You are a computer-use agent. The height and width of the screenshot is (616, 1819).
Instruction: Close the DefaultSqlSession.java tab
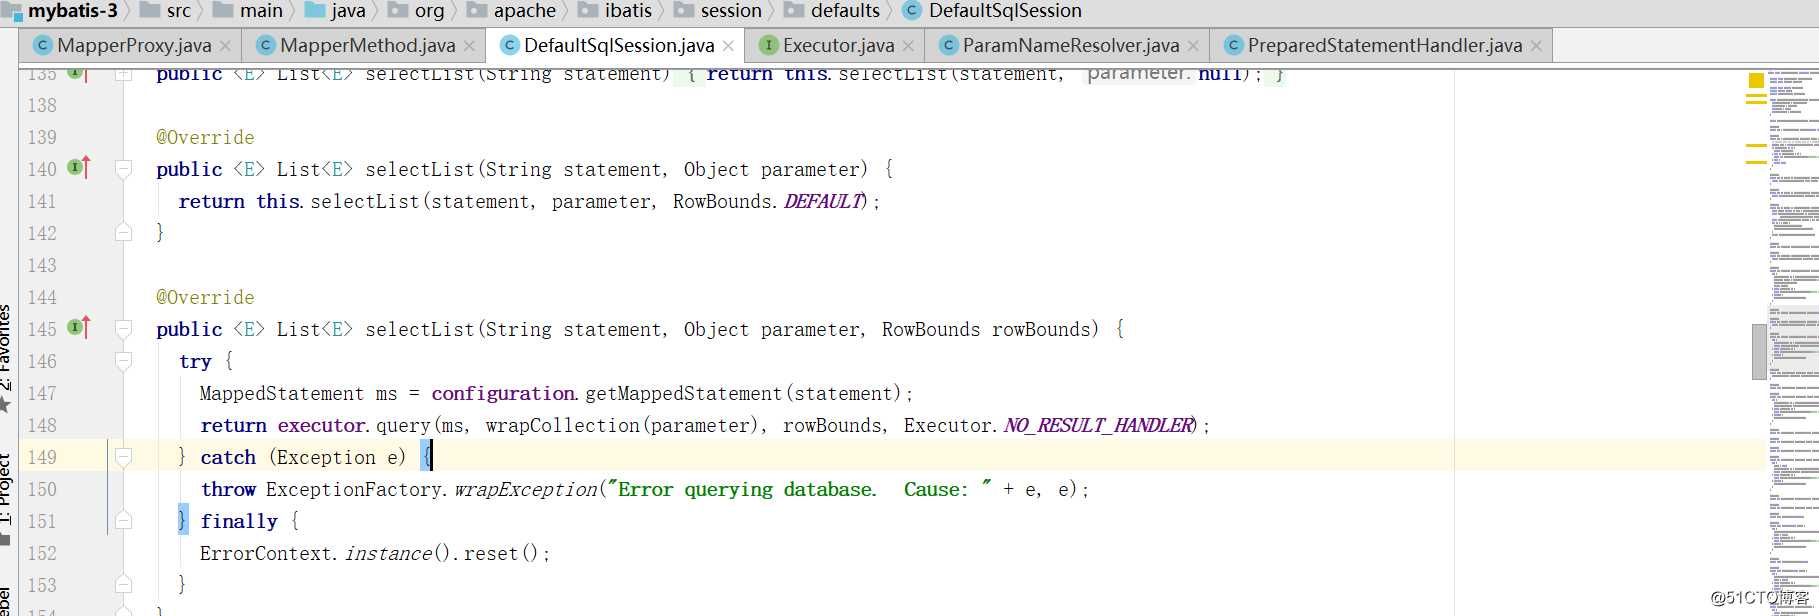[728, 46]
